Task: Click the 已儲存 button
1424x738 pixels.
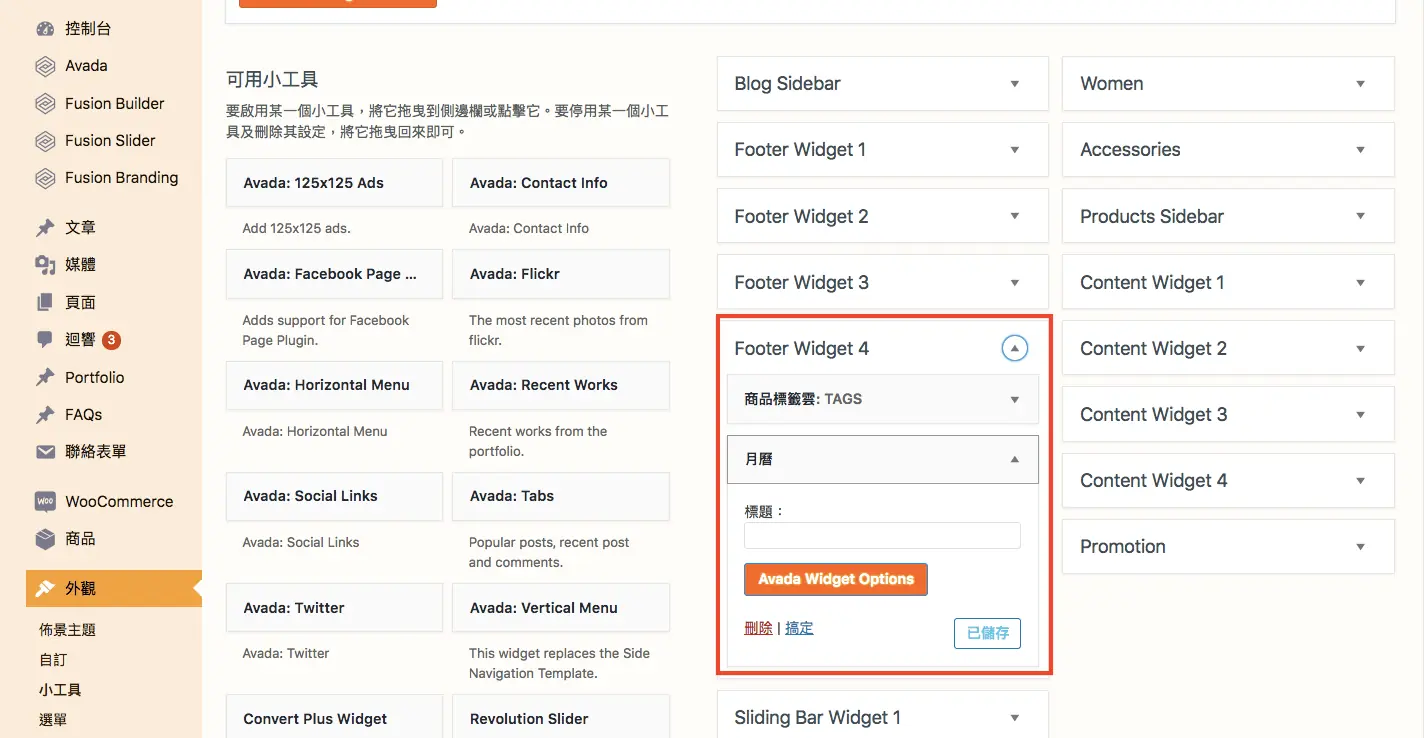Action: pyautogui.click(x=987, y=633)
